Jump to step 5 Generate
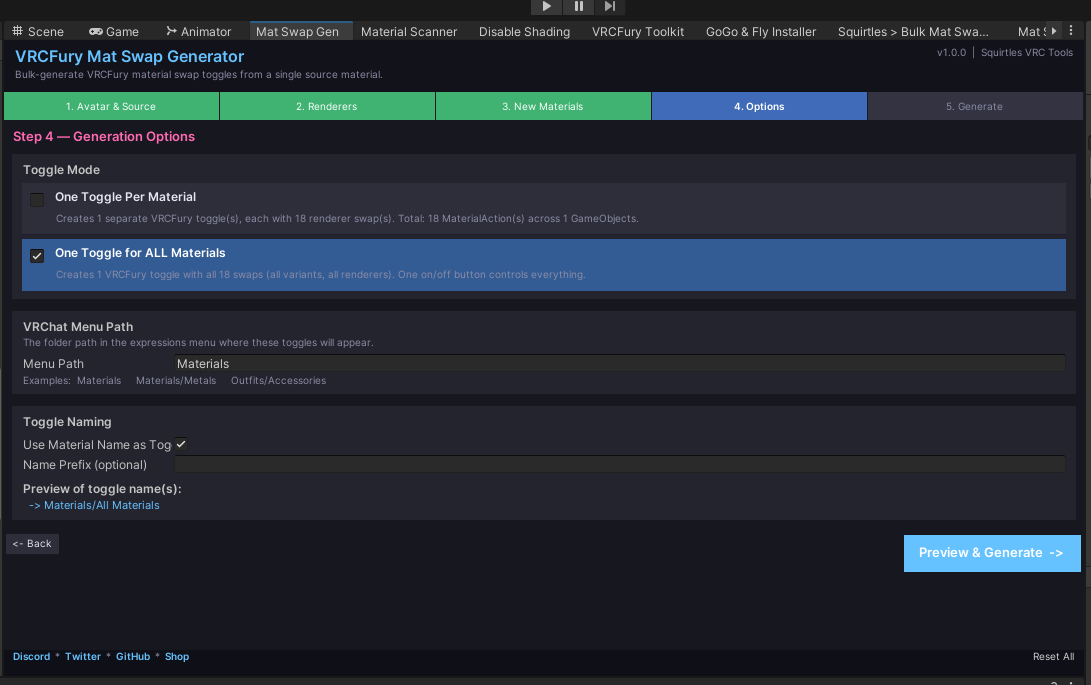 coord(975,107)
